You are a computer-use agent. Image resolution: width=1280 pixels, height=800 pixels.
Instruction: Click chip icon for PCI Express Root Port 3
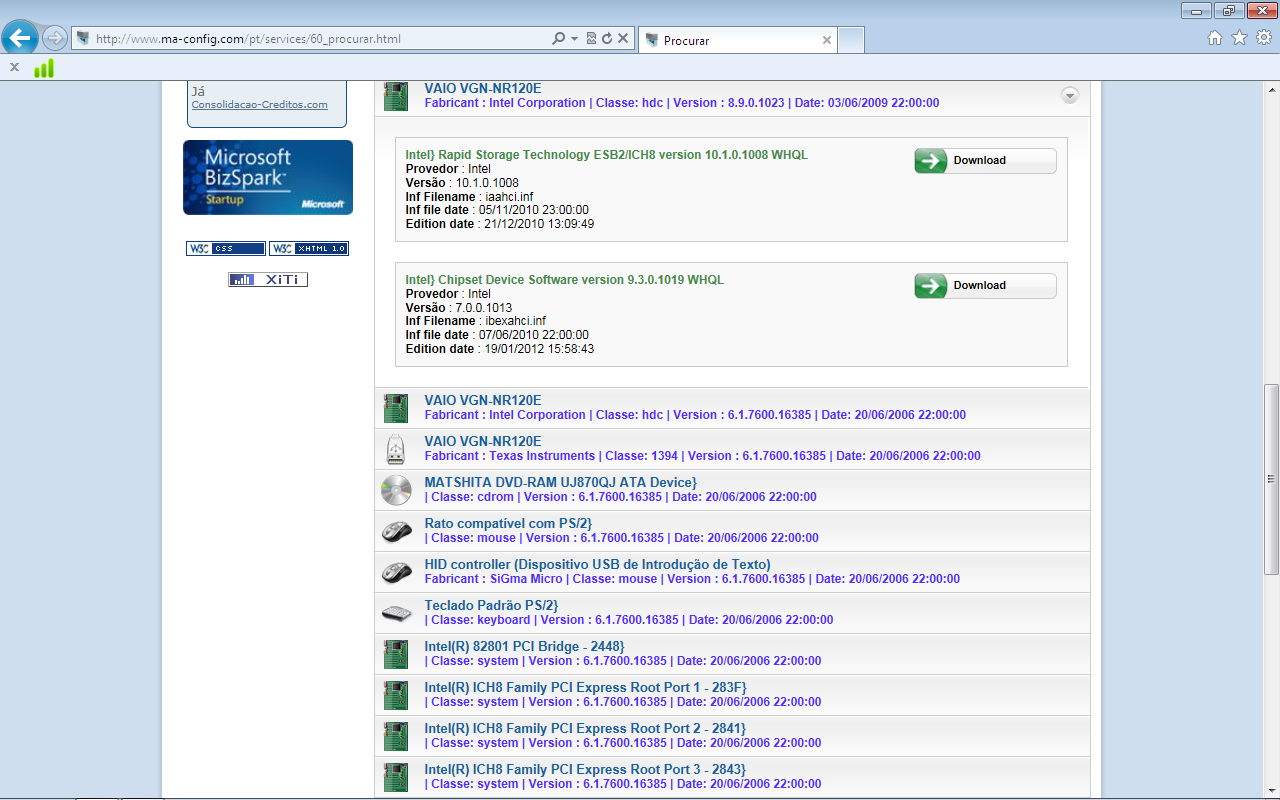[396, 777]
